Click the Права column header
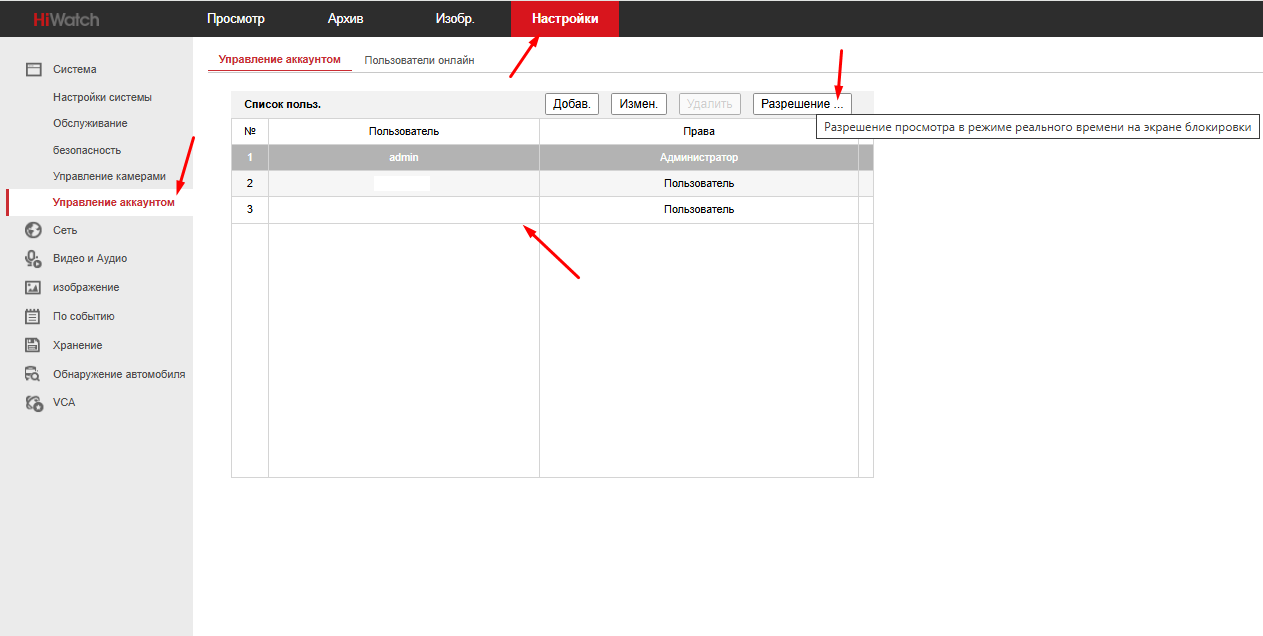Viewport: 1263px width, 636px height. tap(699, 132)
